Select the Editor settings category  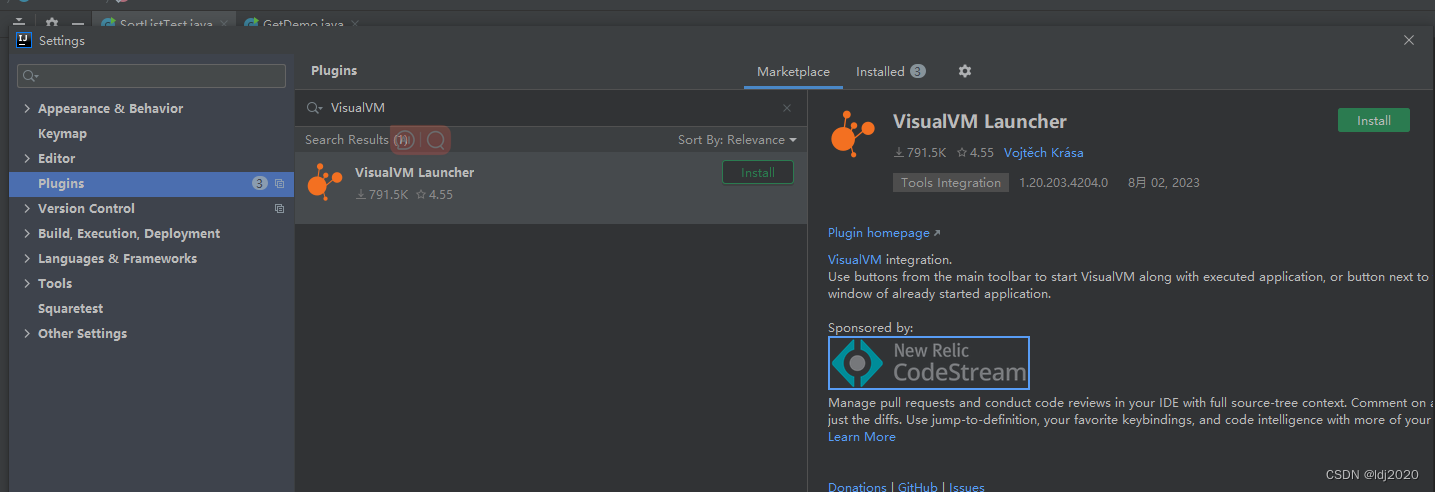click(56, 159)
